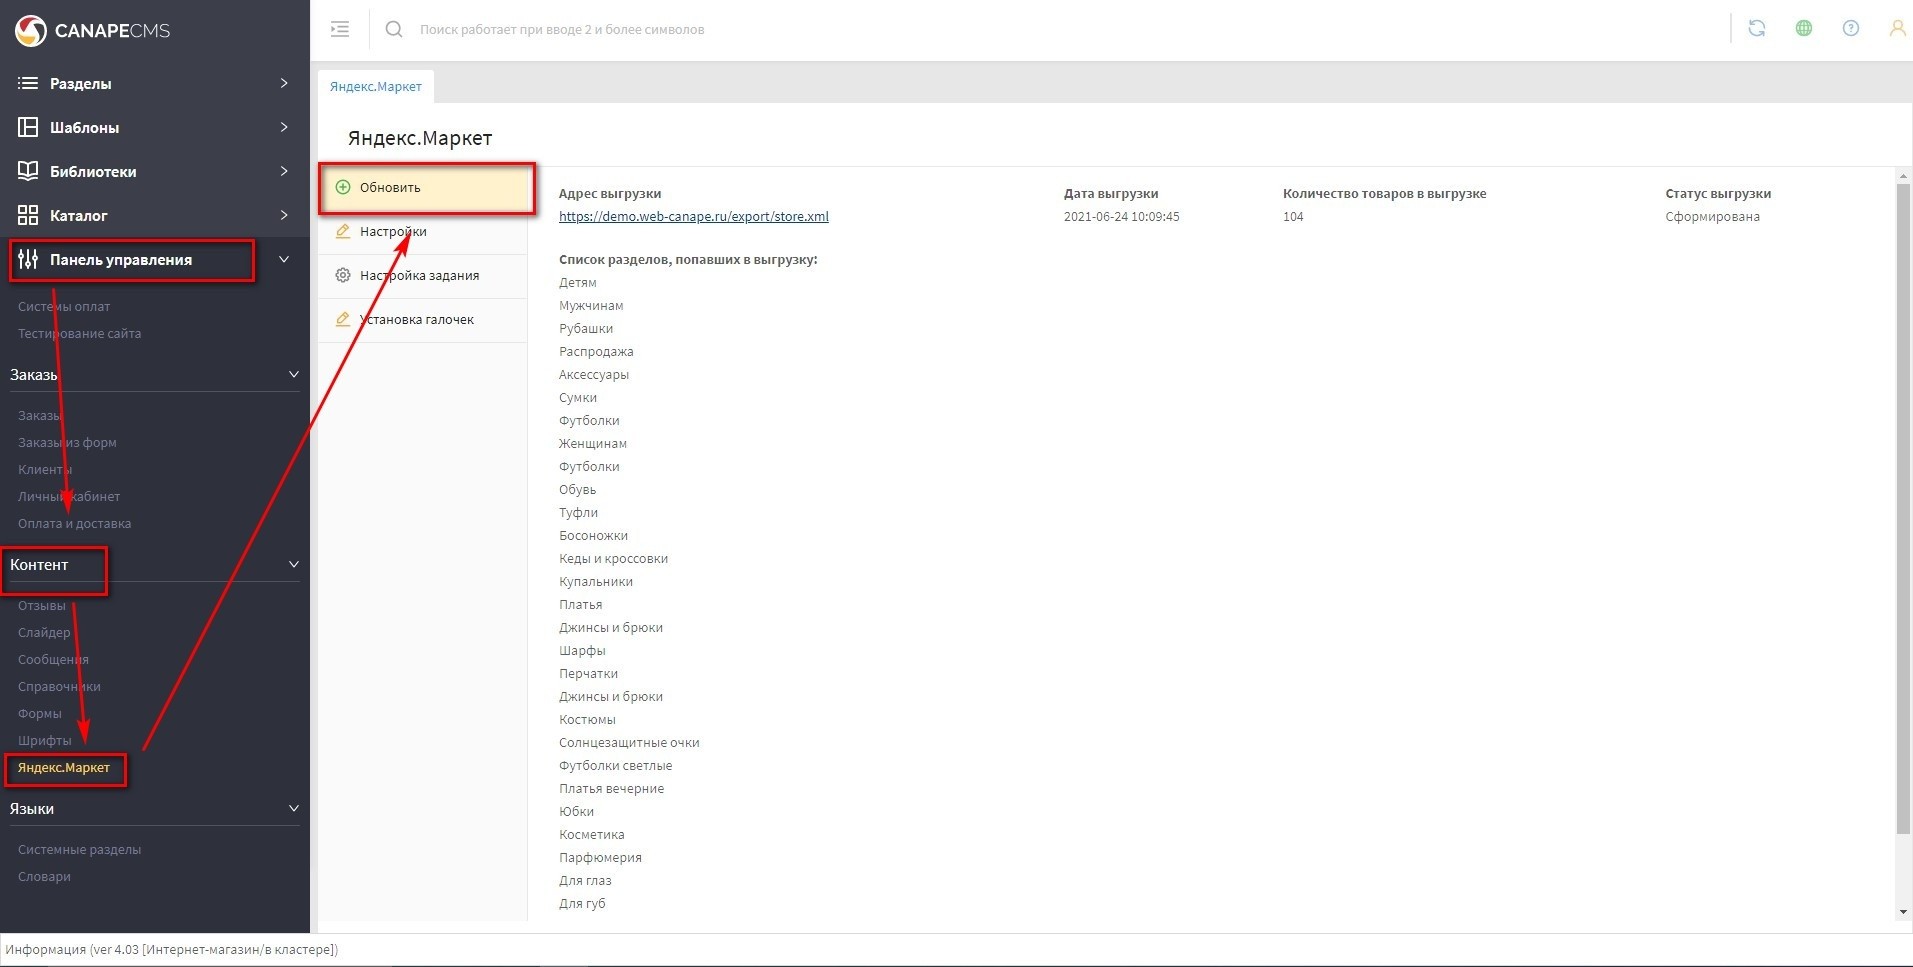
Task: Click the help question mark icon
Action: pos(1850,28)
